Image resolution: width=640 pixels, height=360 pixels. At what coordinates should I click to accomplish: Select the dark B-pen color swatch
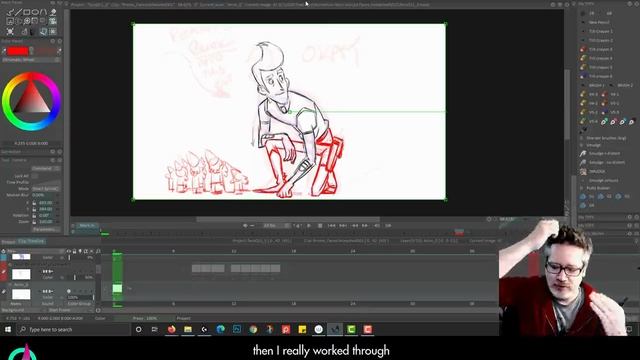[45, 51]
